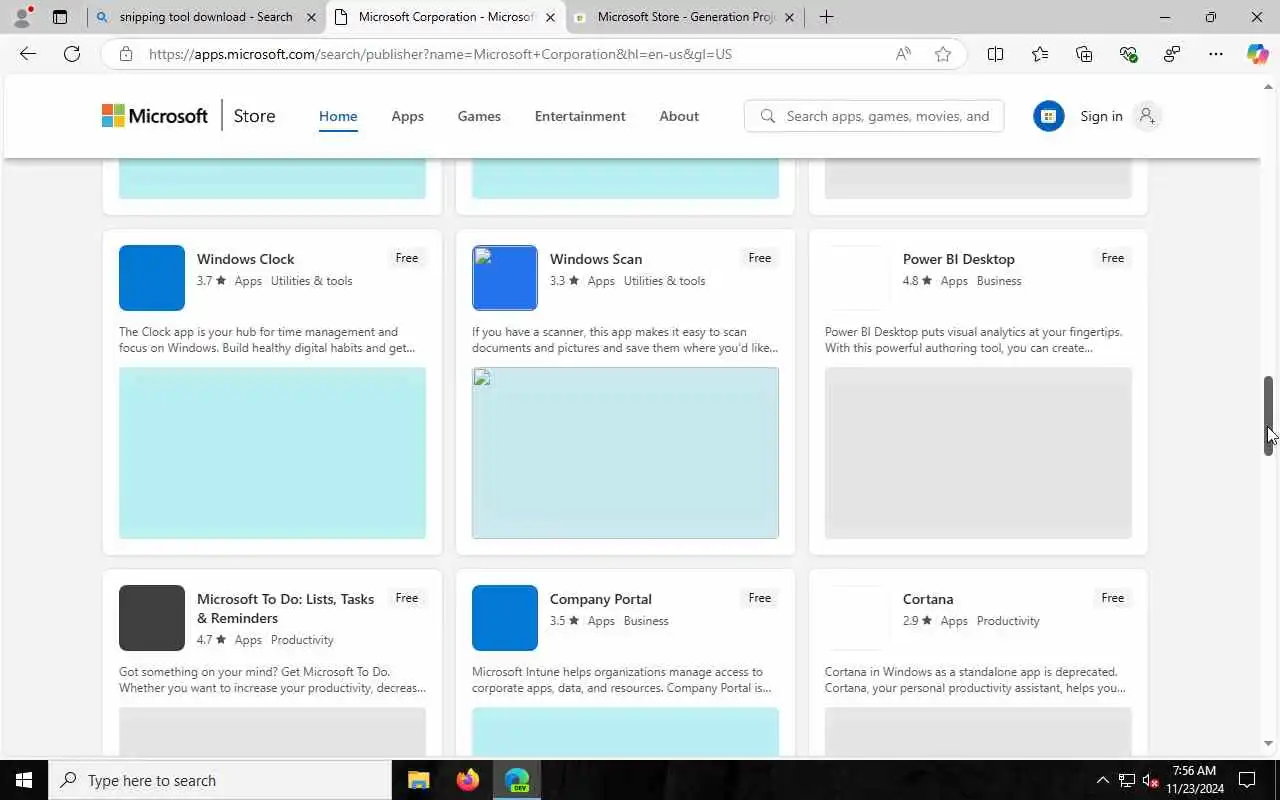Toggle Split screen icon in toolbar

point(995,54)
